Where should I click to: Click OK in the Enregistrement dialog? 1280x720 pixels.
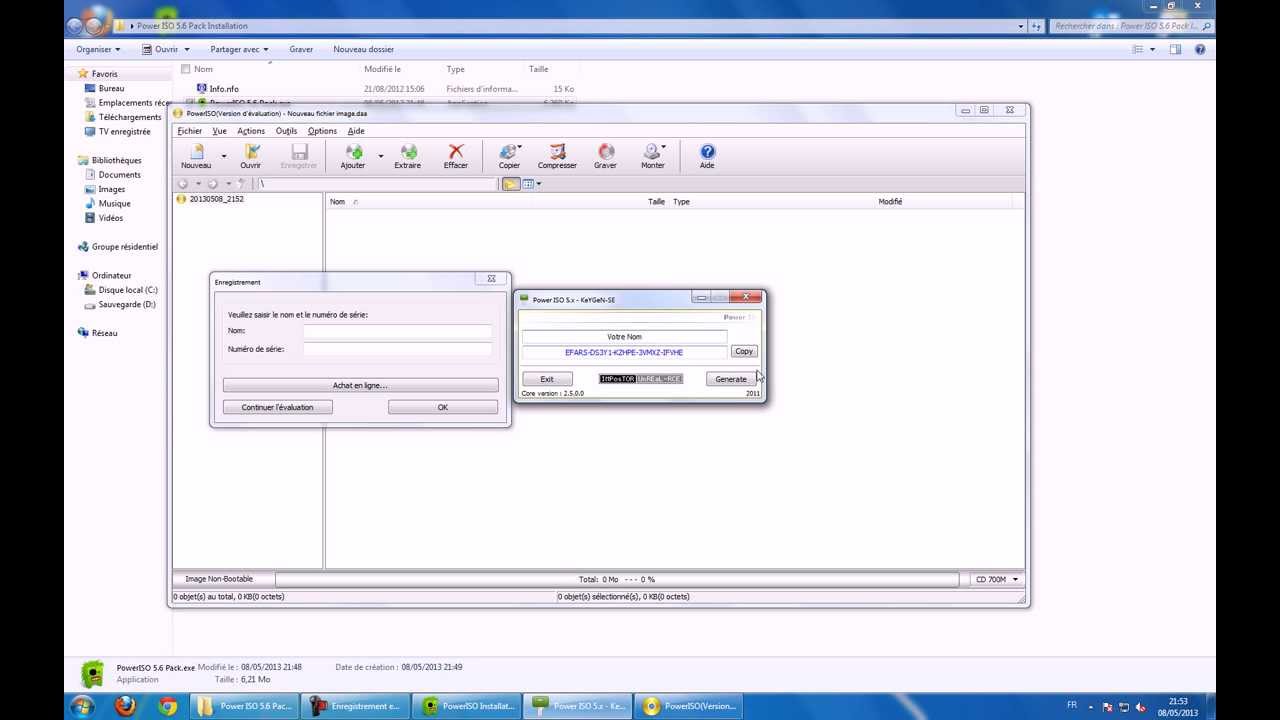pyautogui.click(x=443, y=407)
